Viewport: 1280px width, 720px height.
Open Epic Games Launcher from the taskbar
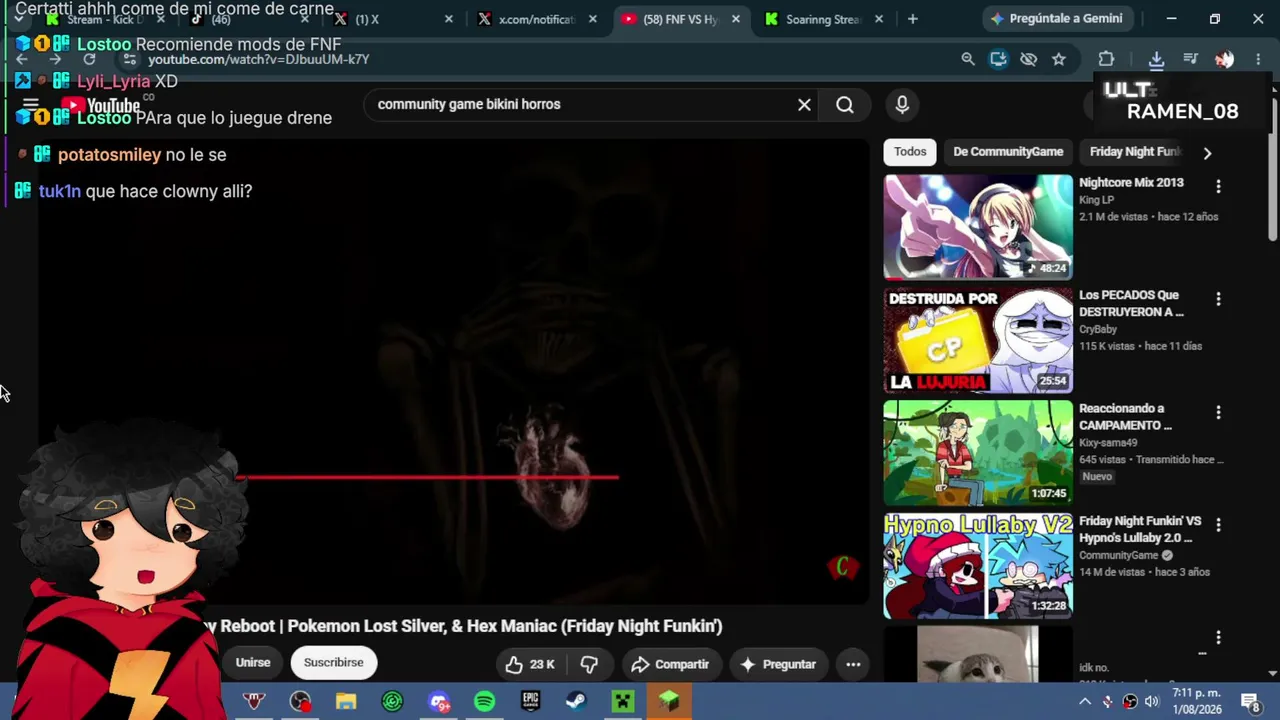(530, 702)
